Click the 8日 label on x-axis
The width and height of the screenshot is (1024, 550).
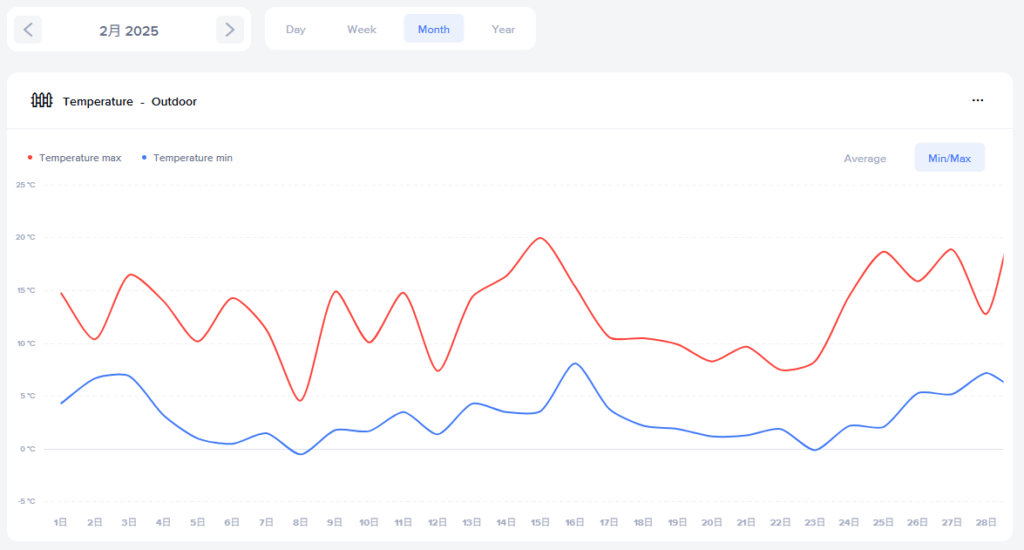coord(300,522)
